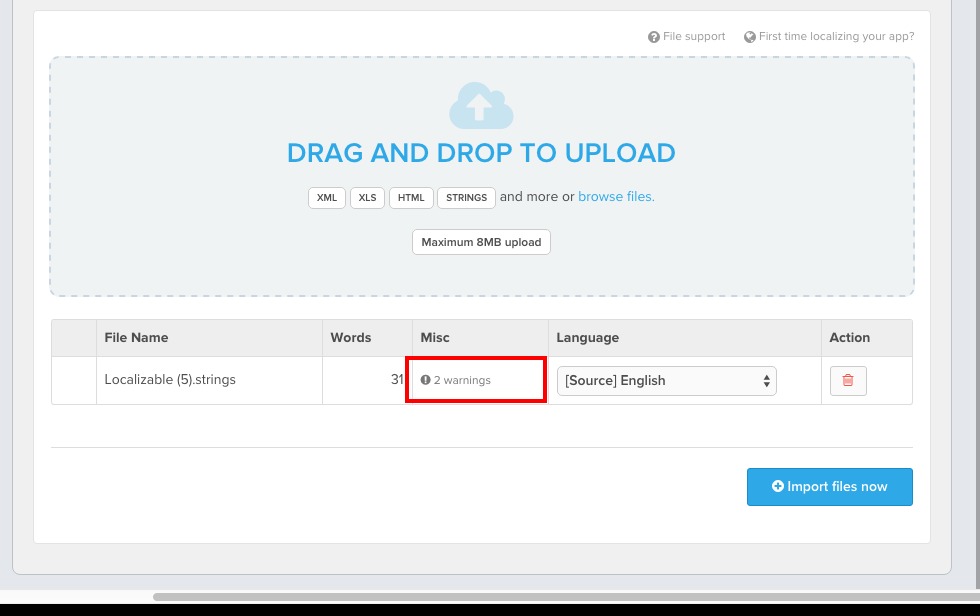Delete Localizable (5).strings with the trash icon
Image resolution: width=980 pixels, height=616 pixels.
[848, 380]
